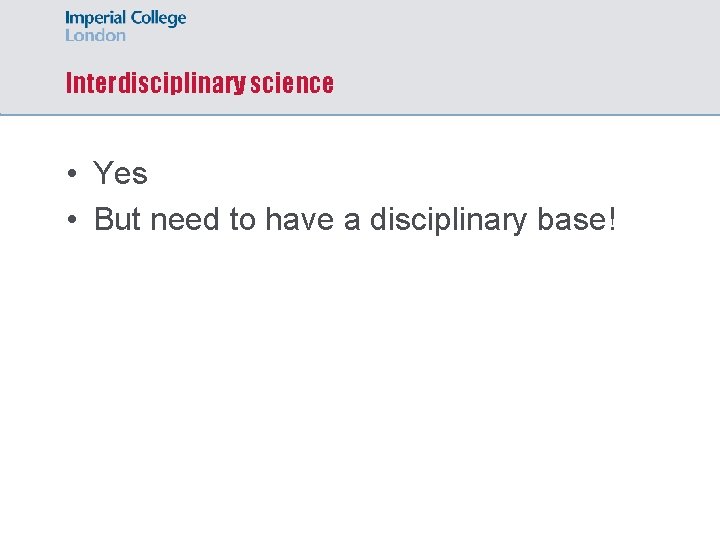The image size is (720, 540).
Task: Click the word "science" in the title
Action: [x=292, y=83]
